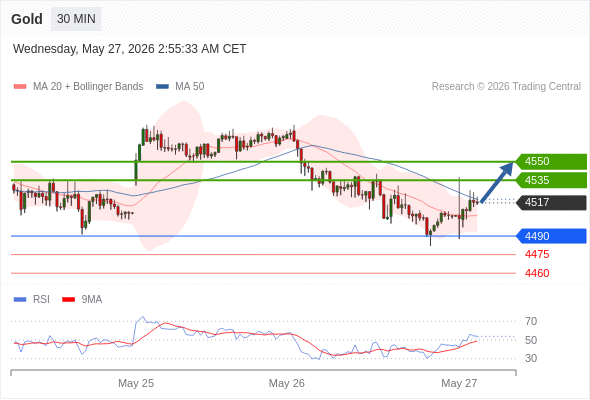Click the 4517 current price tag
Viewport: 590px width, 400px height.
pyautogui.click(x=551, y=202)
